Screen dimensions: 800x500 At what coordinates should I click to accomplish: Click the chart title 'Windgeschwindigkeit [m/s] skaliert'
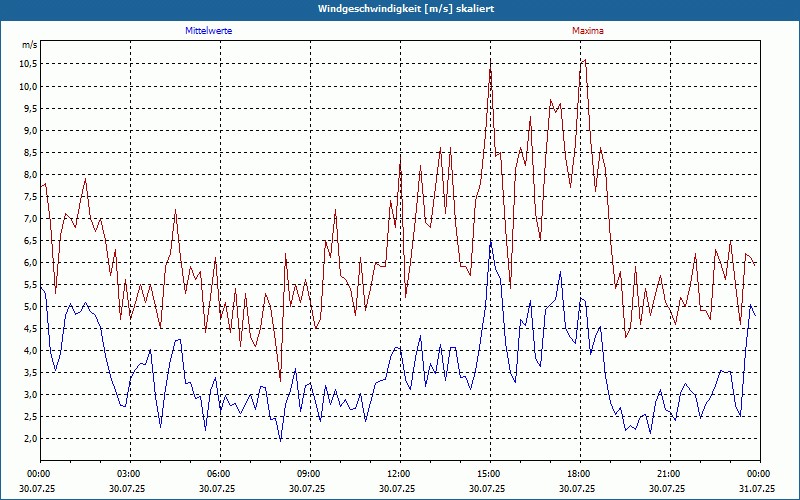(x=406, y=9)
